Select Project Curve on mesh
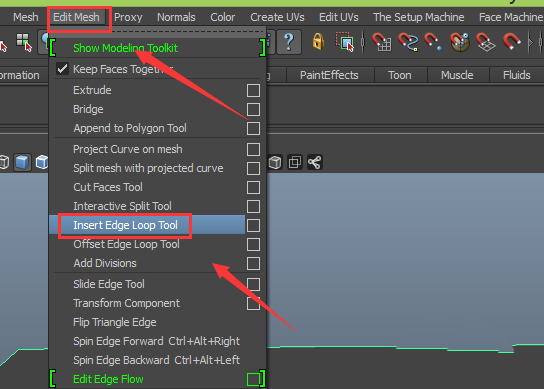 pos(128,149)
